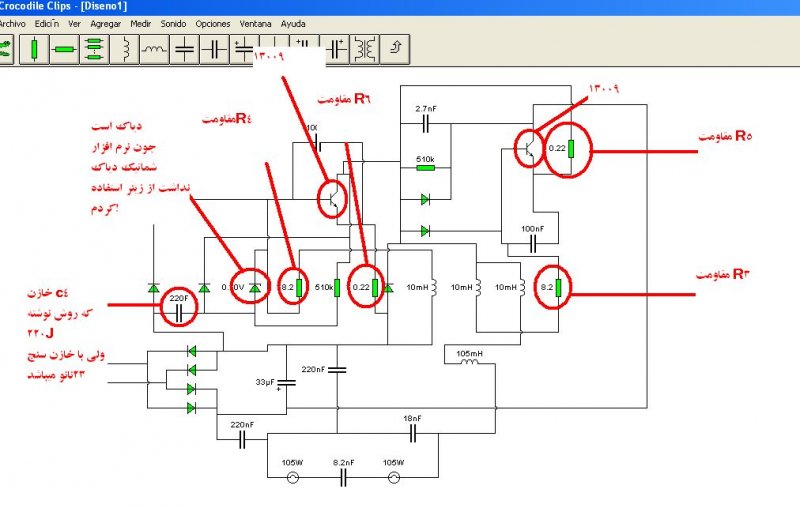Select the 8.2nF capacitor between the lamps
800x508 pixels.
click(x=343, y=478)
